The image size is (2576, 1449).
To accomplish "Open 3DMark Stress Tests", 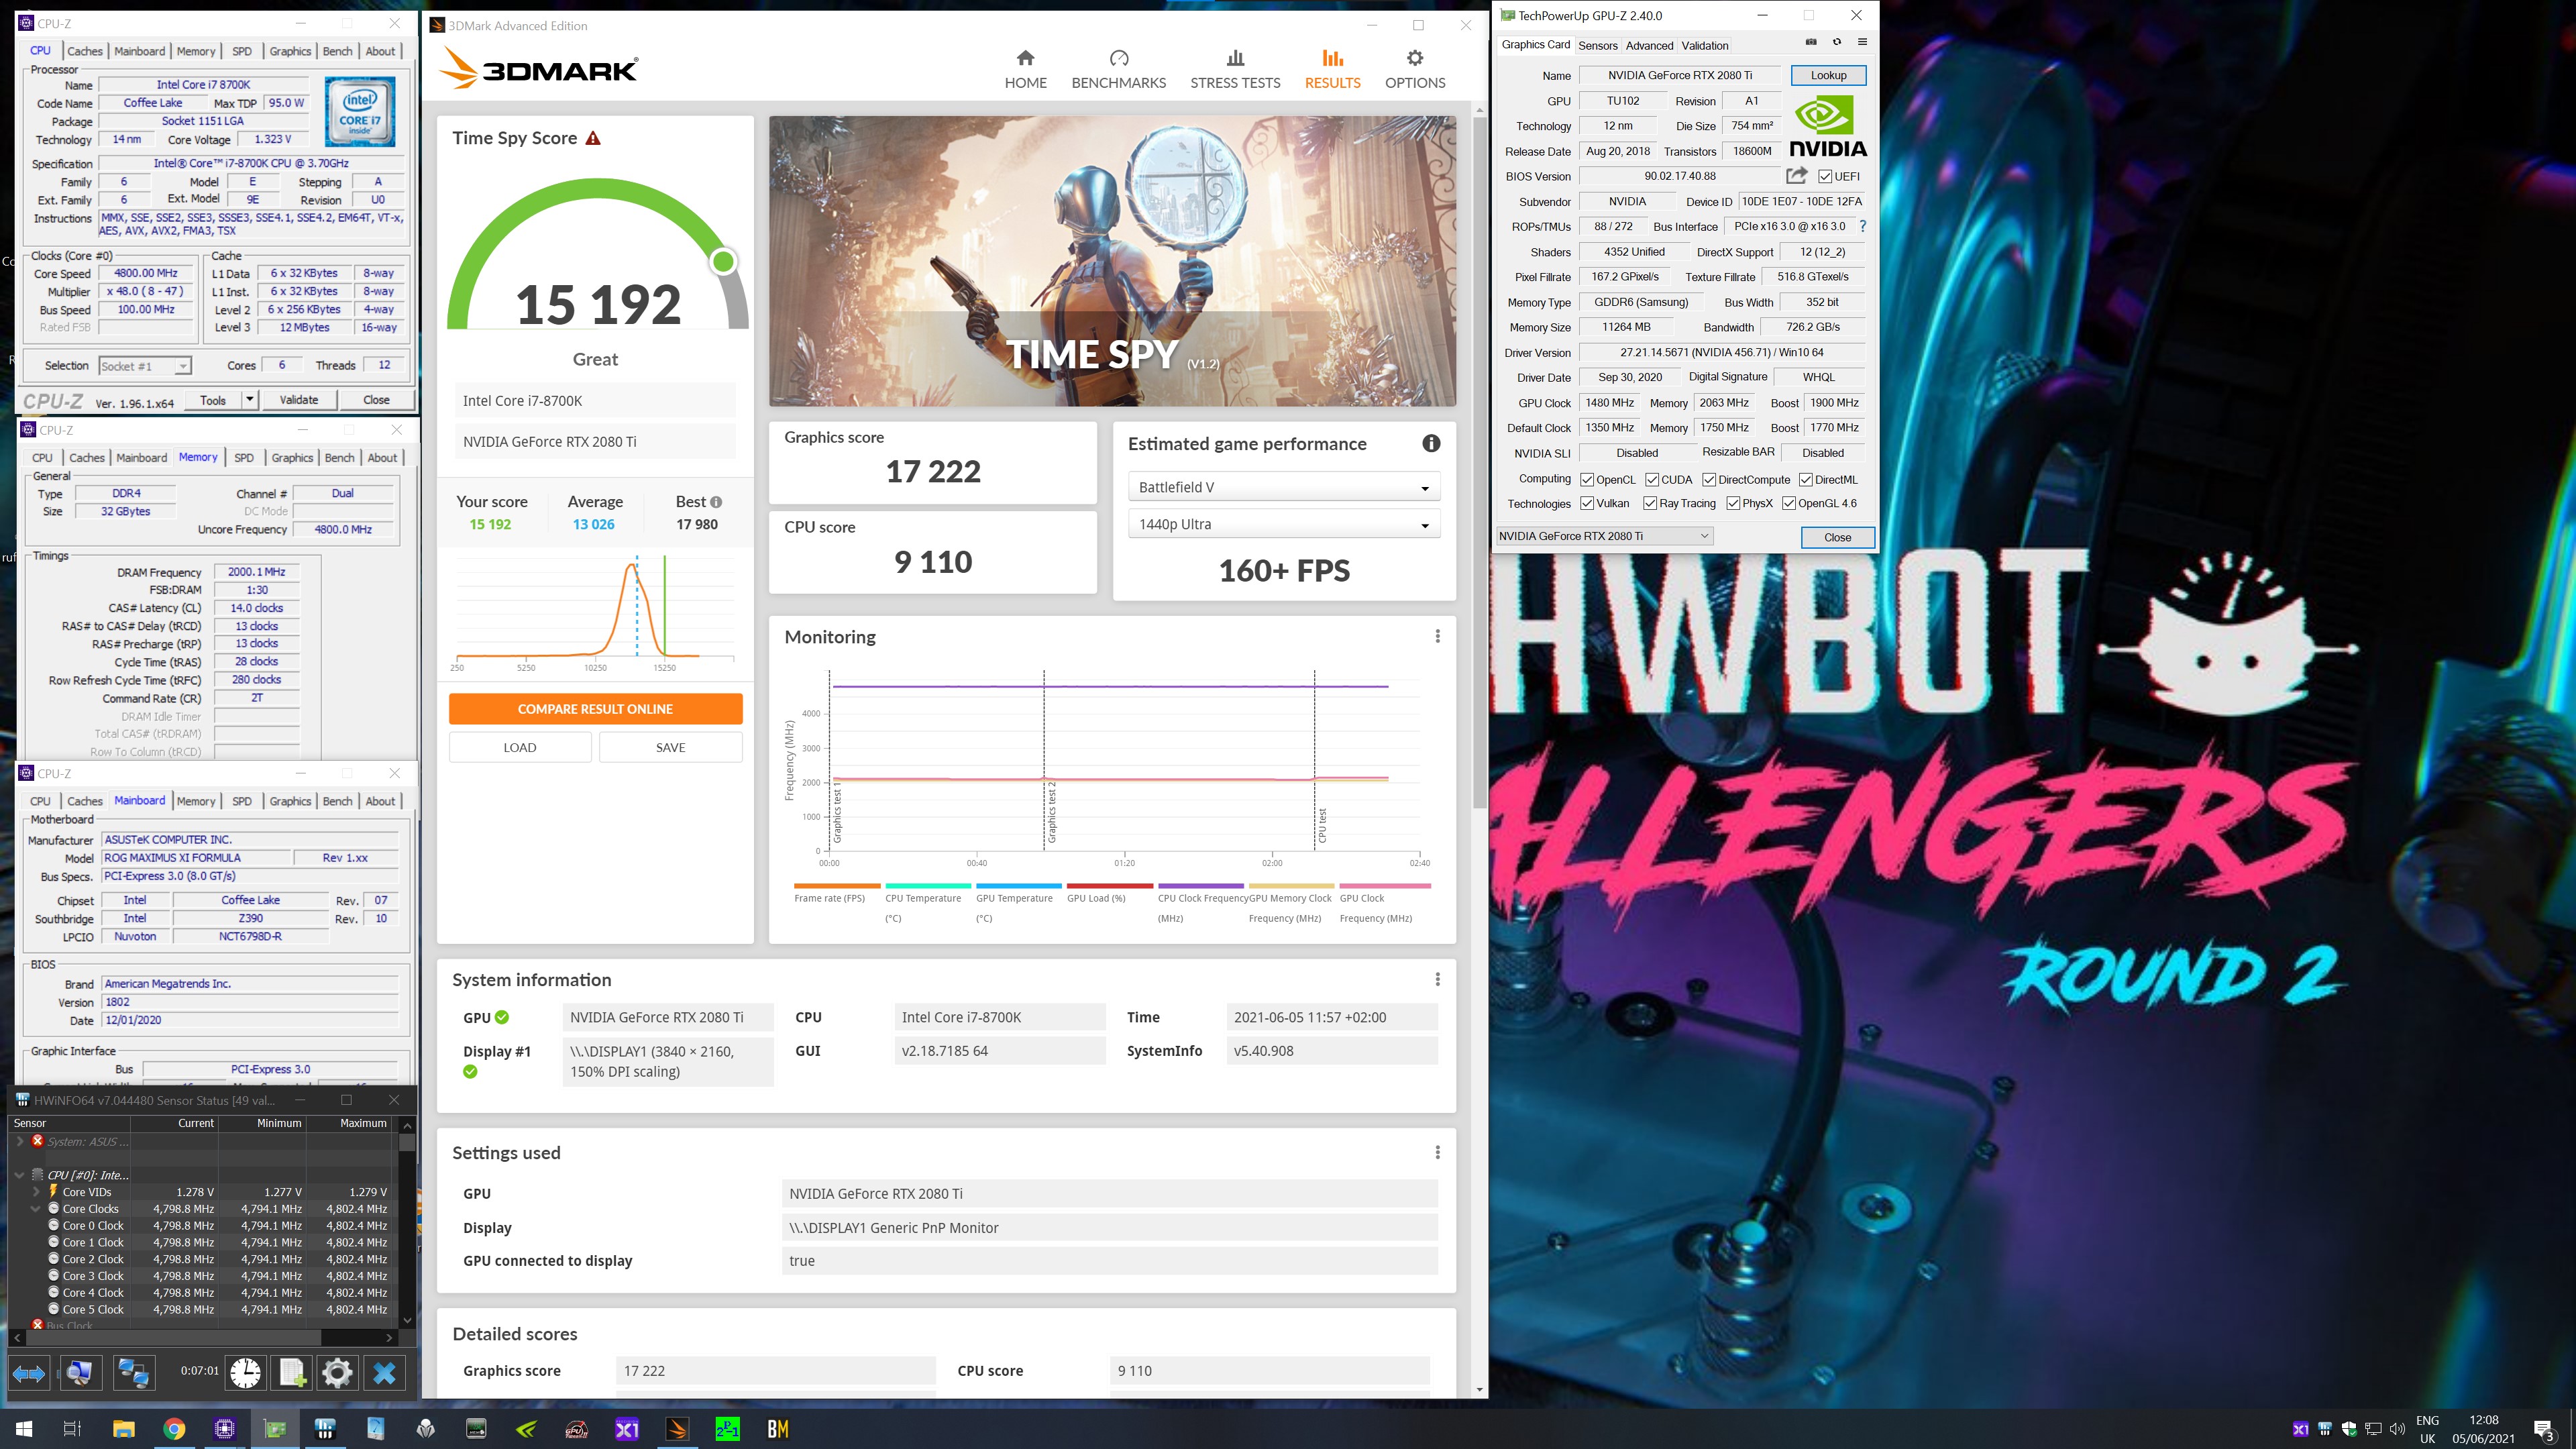I will (x=1235, y=70).
